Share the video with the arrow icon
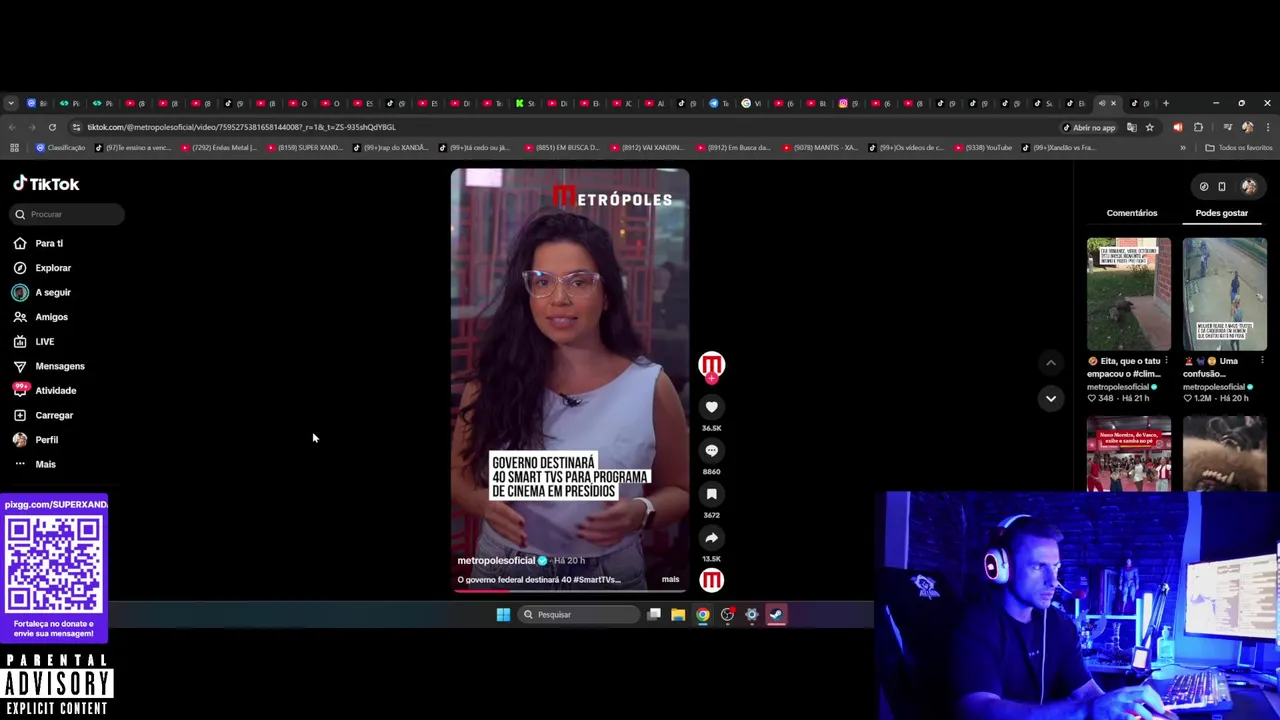This screenshot has height=720, width=1280. coord(711,538)
